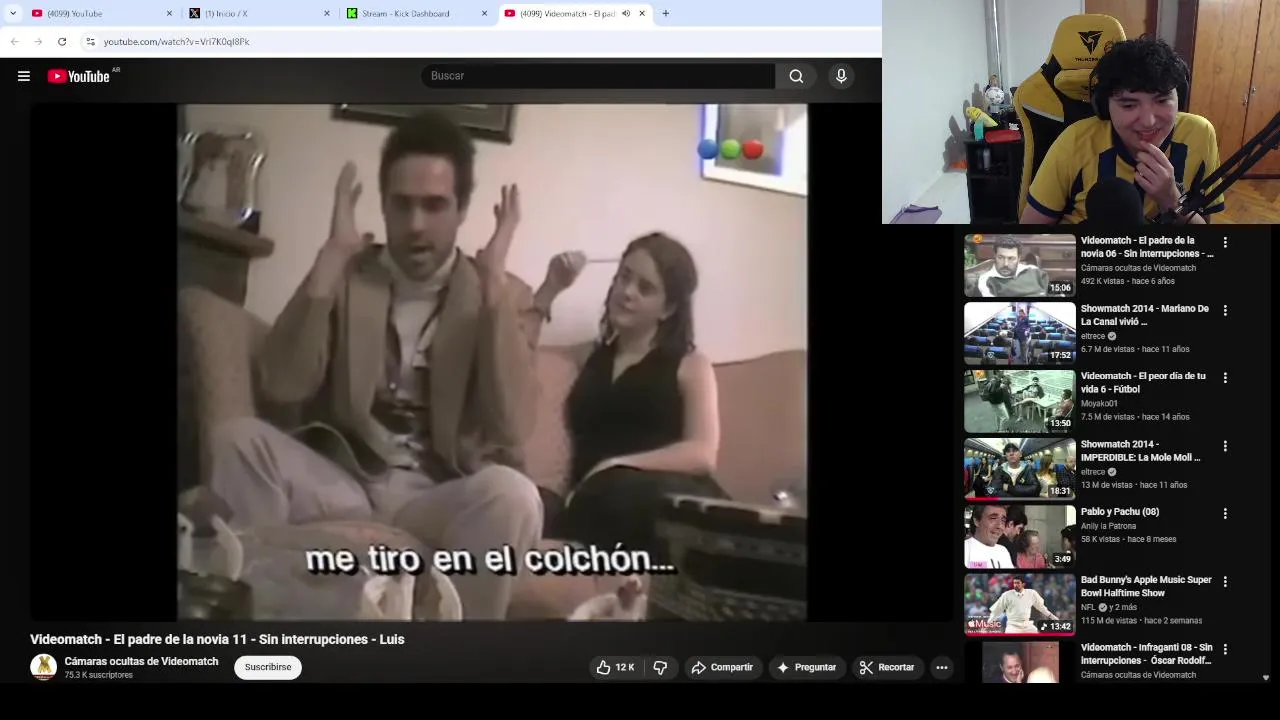Screen dimensions: 1280x720
Task: Open title Videomatch - El peor día de tu vida 6
Action: coord(1143,382)
